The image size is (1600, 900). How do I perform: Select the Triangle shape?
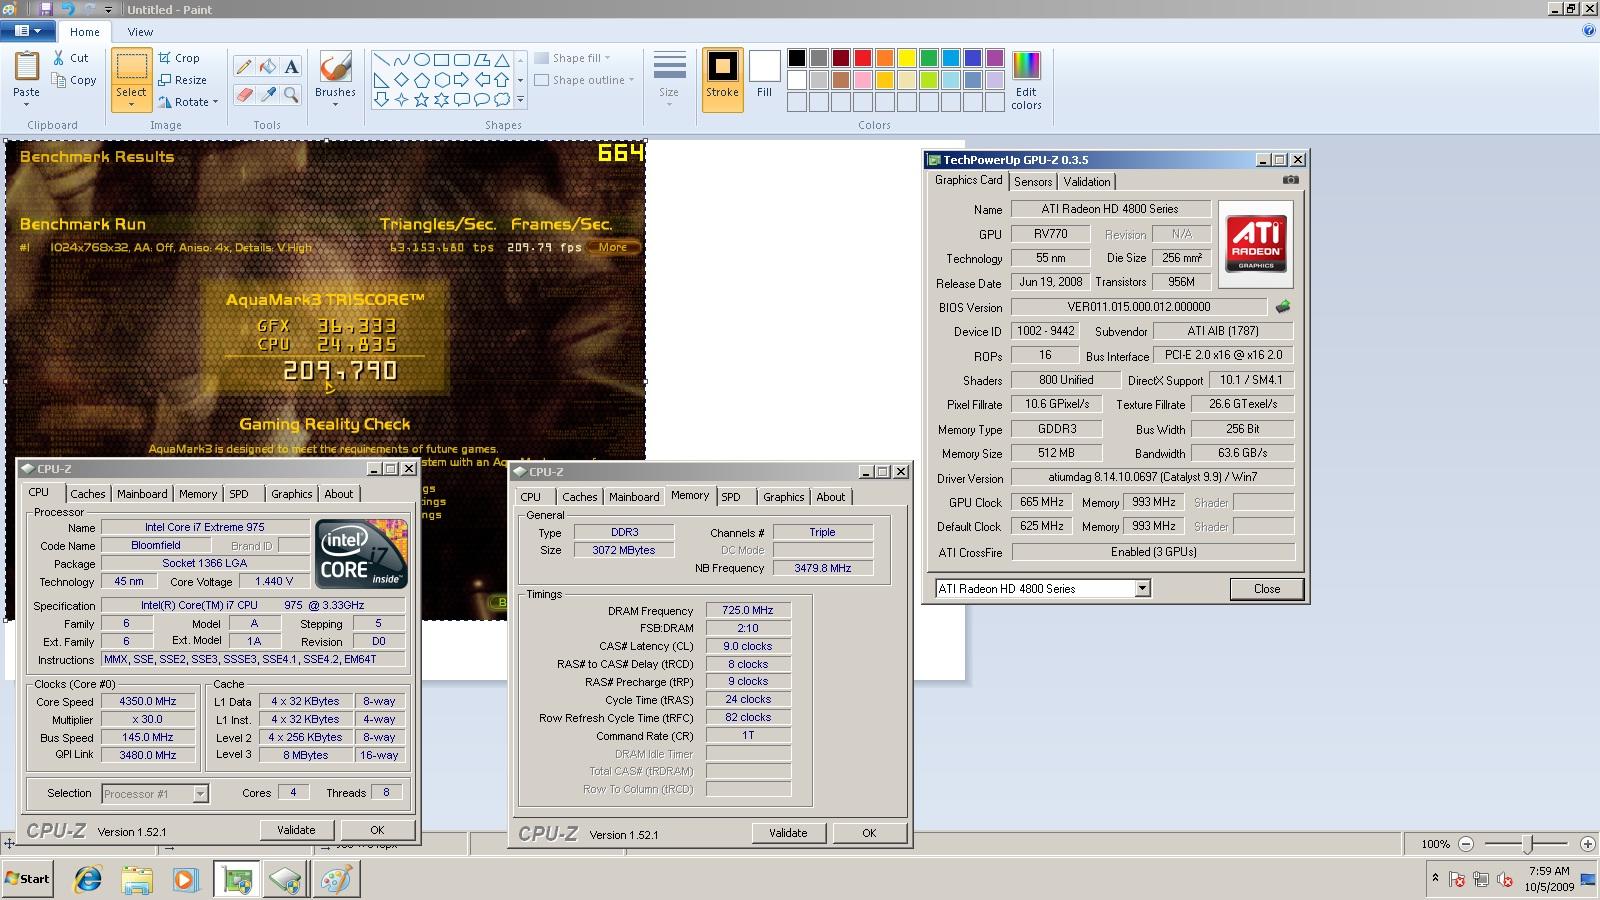501,60
